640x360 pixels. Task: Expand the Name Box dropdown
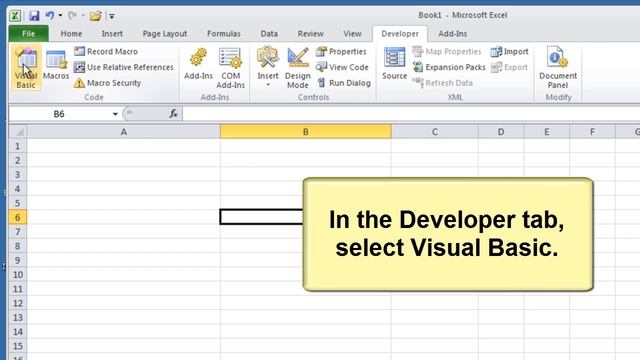pos(115,114)
